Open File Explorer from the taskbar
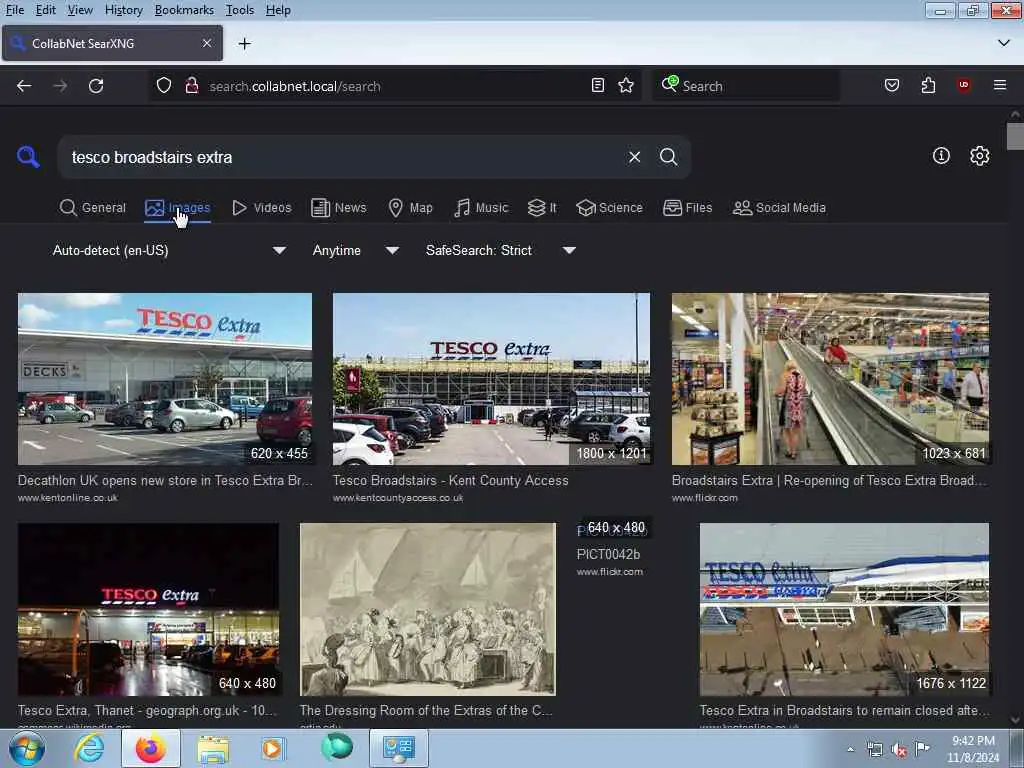 (x=213, y=748)
